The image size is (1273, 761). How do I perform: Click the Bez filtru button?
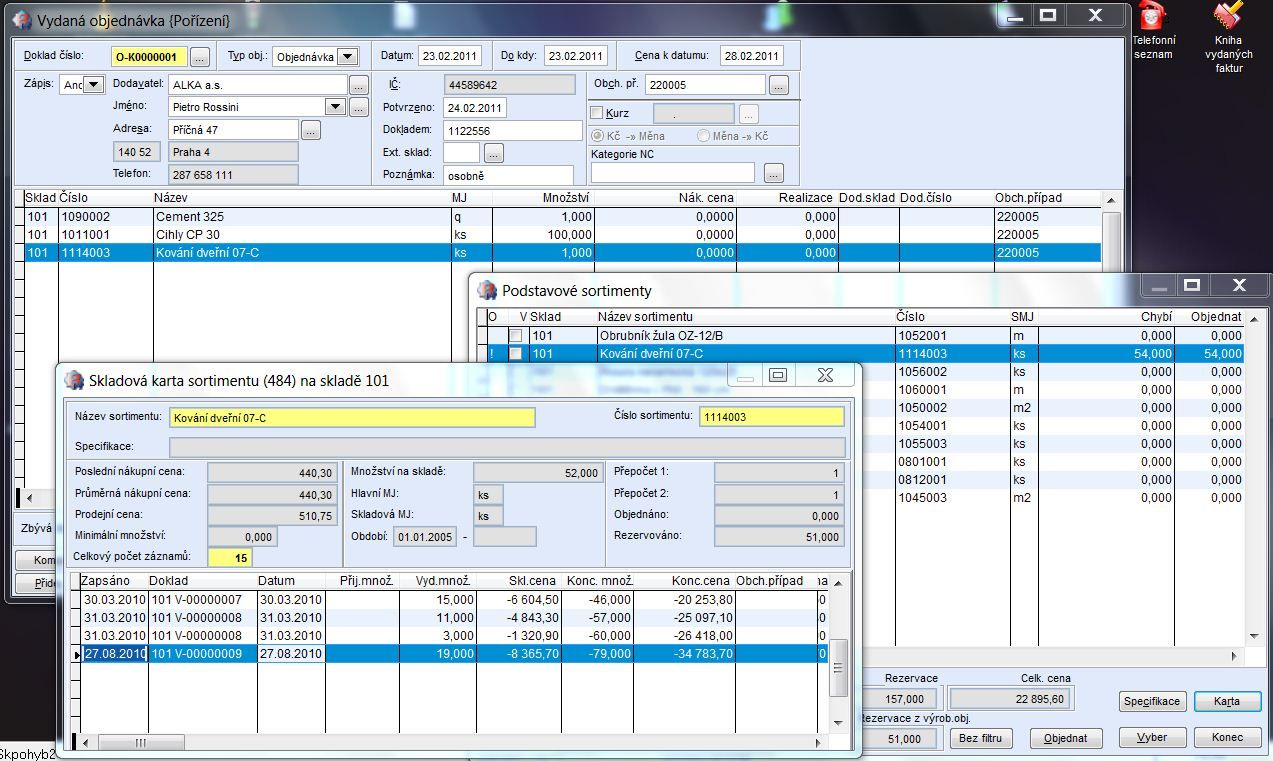980,738
